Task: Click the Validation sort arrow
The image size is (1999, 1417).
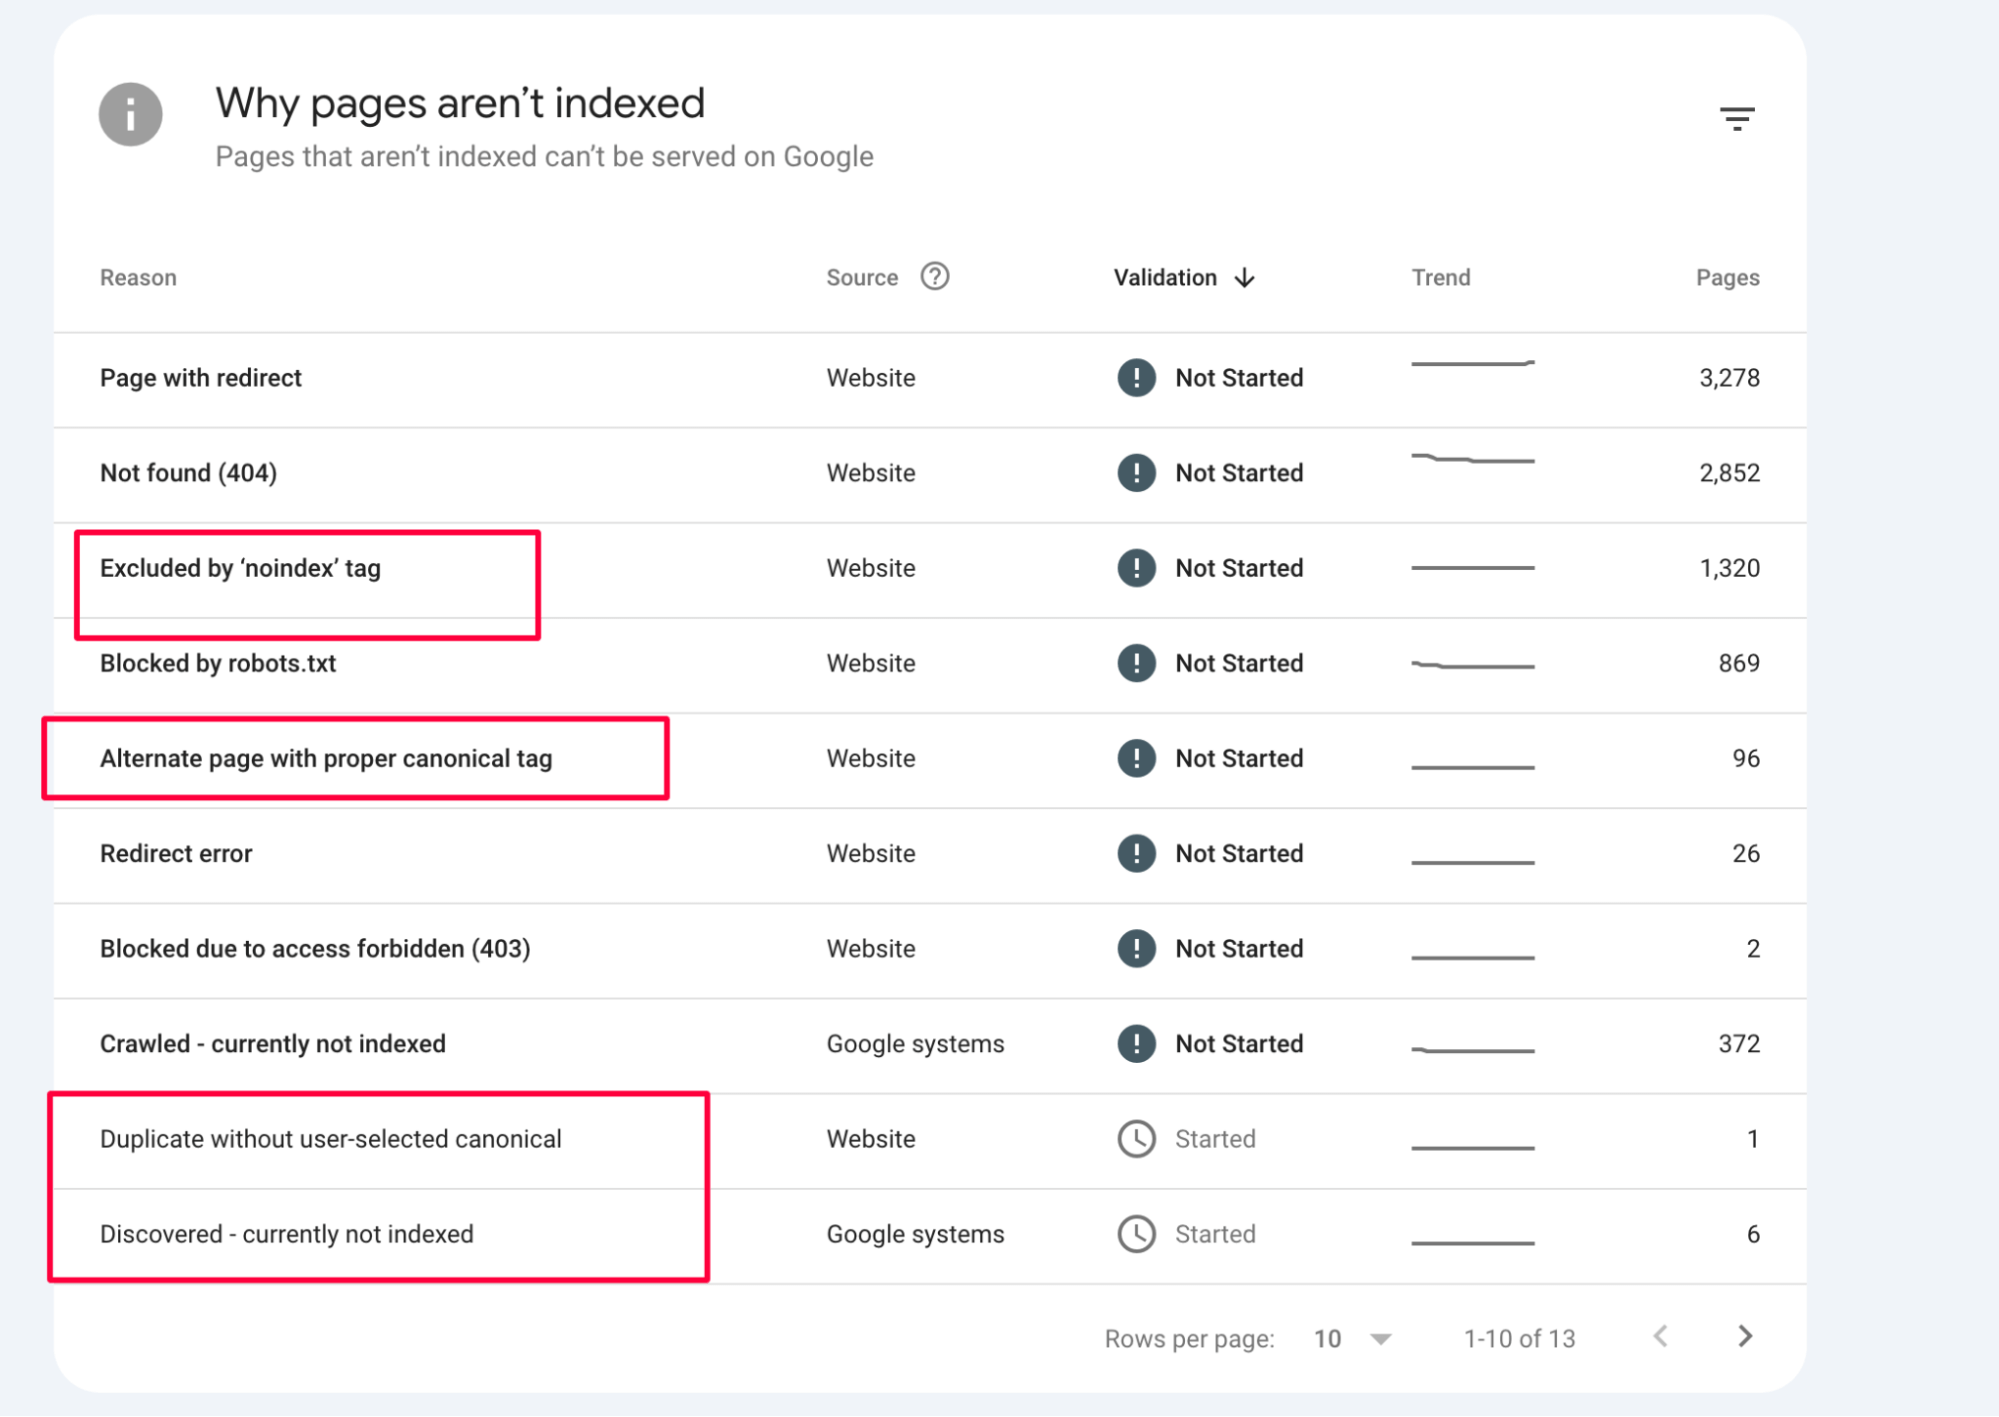Action: point(1244,278)
